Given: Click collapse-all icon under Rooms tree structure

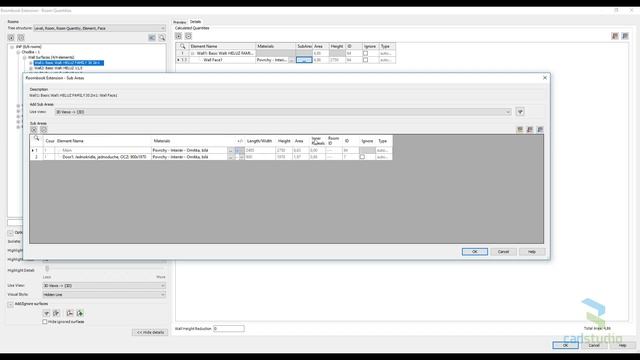Looking at the screenshot, I should coord(21,38).
